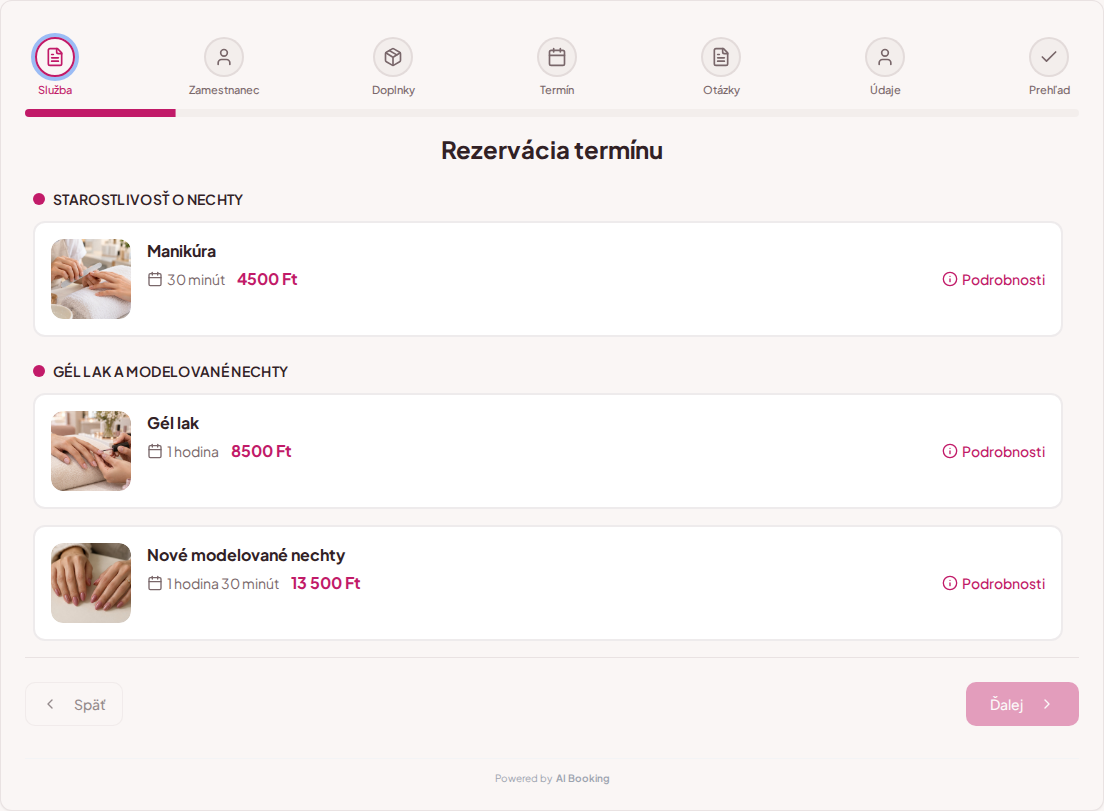This screenshot has width=1104, height=811.
Task: Switch to the Termín step label
Action: pos(557,90)
